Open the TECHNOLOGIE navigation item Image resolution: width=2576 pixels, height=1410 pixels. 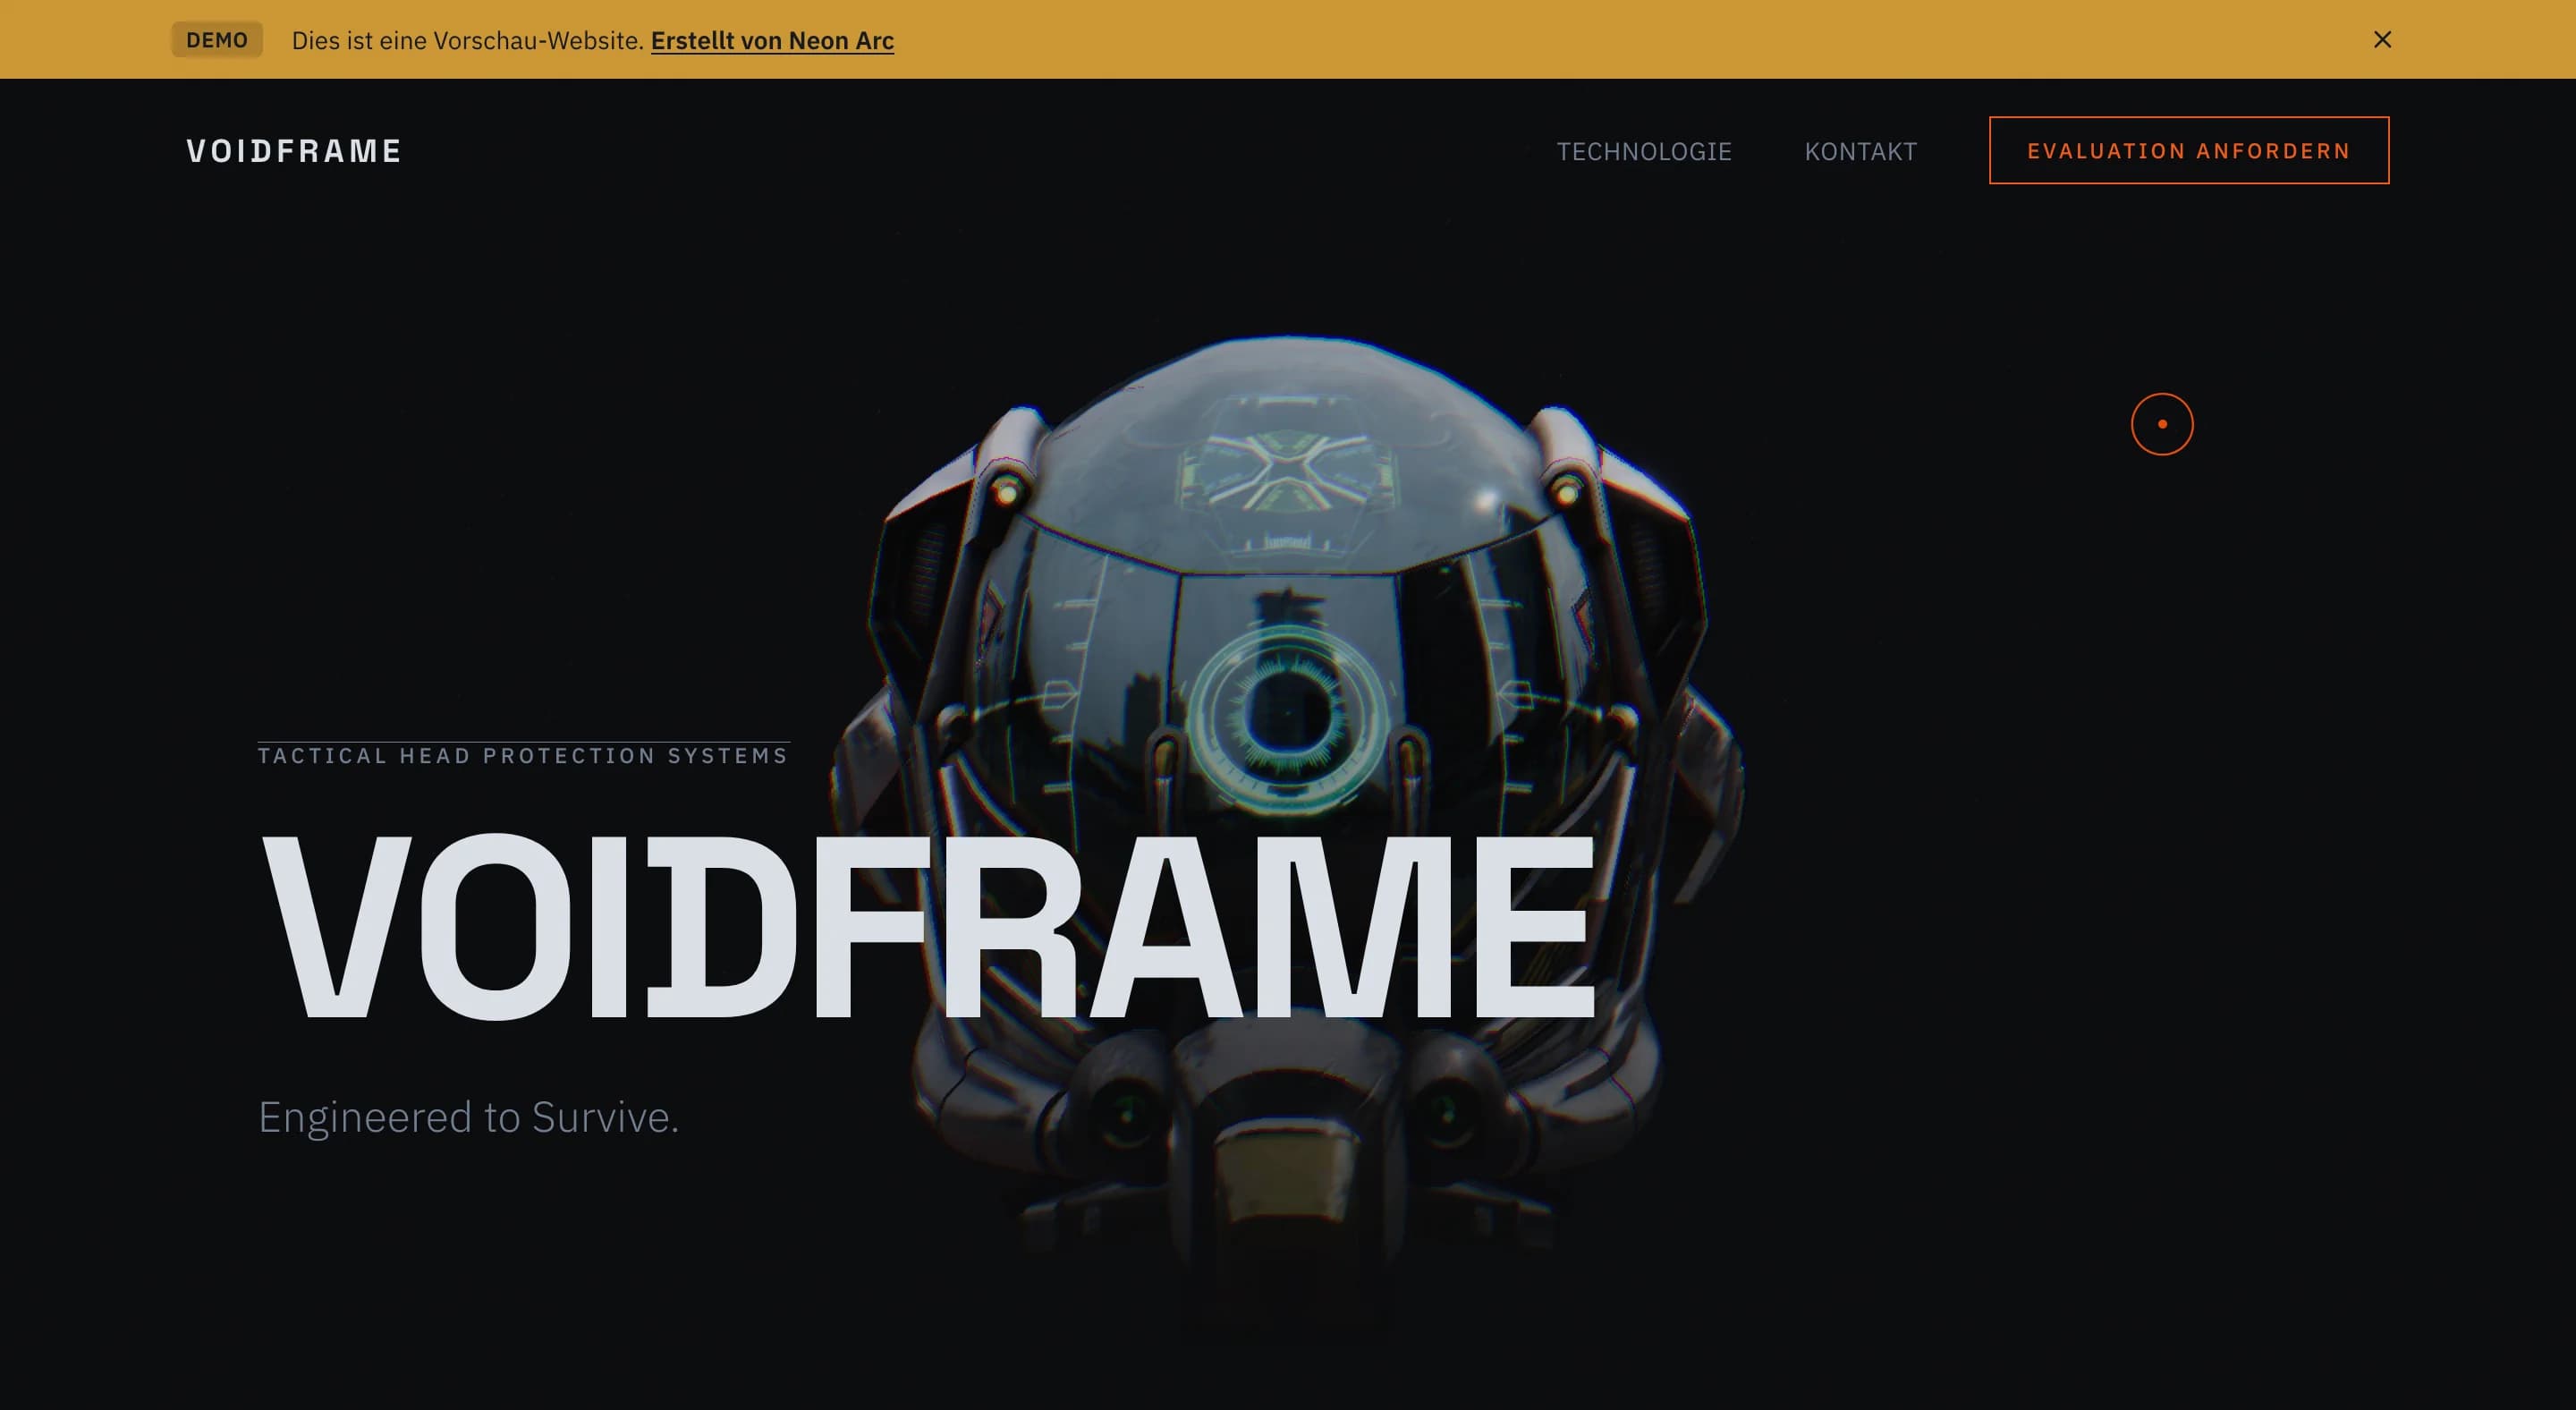click(x=1644, y=151)
